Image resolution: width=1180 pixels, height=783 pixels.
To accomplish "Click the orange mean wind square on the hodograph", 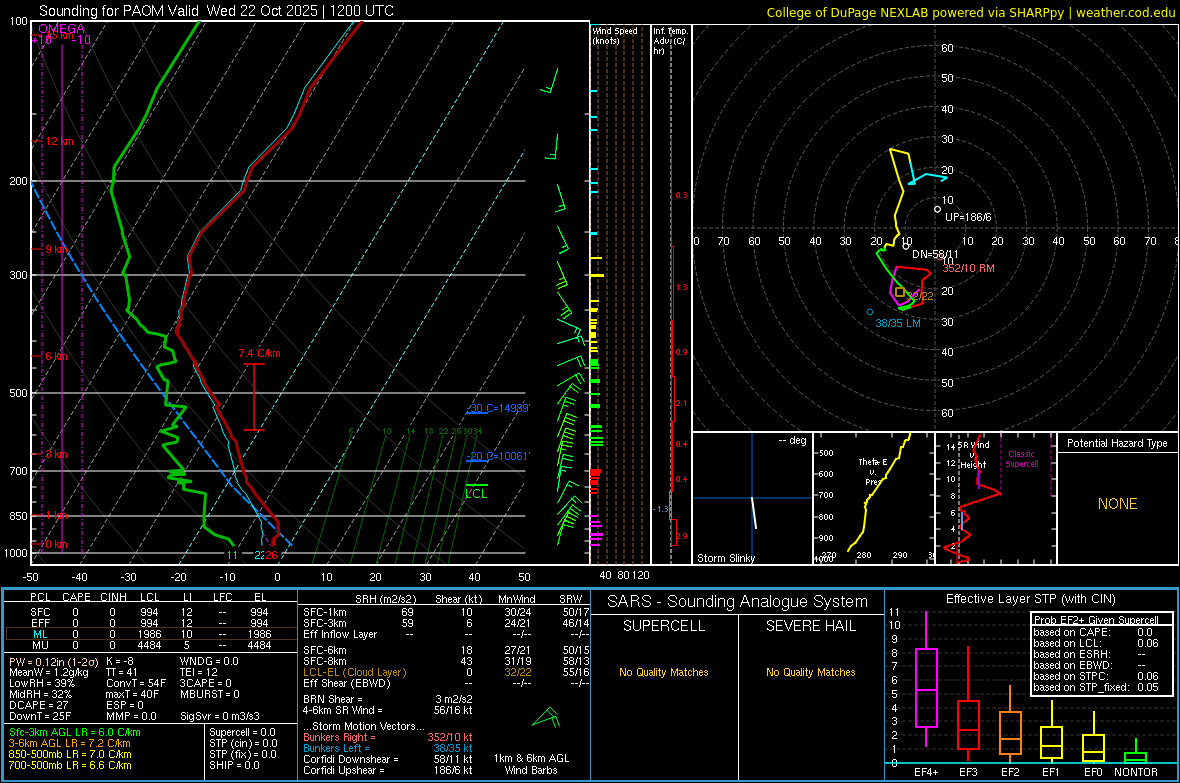I will (x=900, y=291).
